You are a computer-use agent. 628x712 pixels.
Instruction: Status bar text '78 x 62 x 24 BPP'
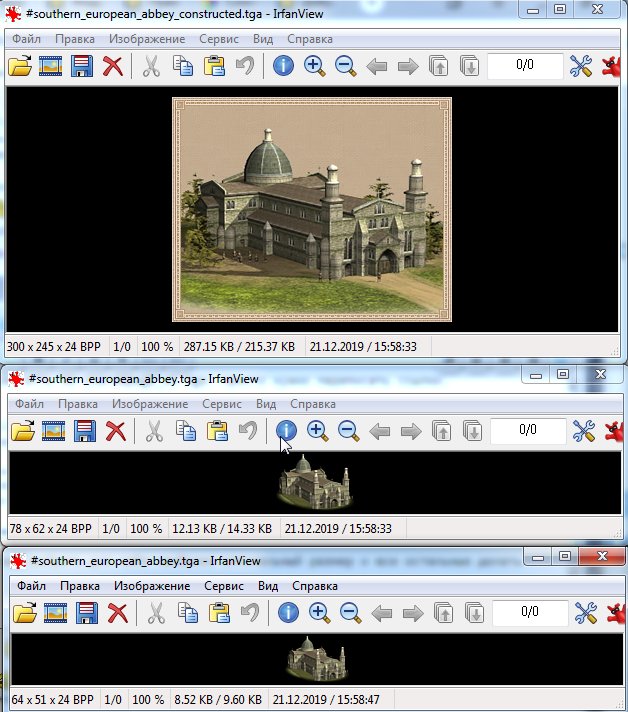(x=50, y=529)
